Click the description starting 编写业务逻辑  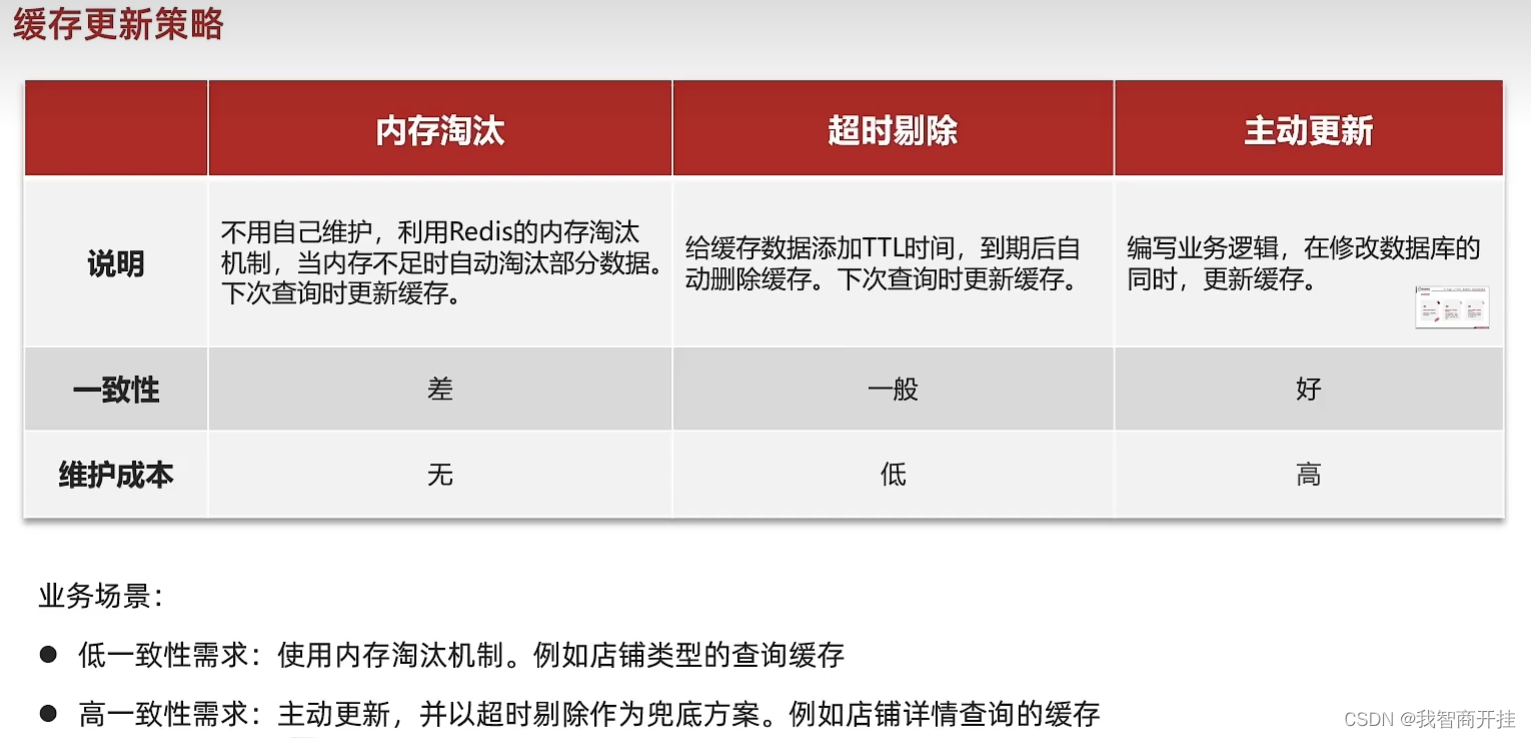(x=1303, y=264)
